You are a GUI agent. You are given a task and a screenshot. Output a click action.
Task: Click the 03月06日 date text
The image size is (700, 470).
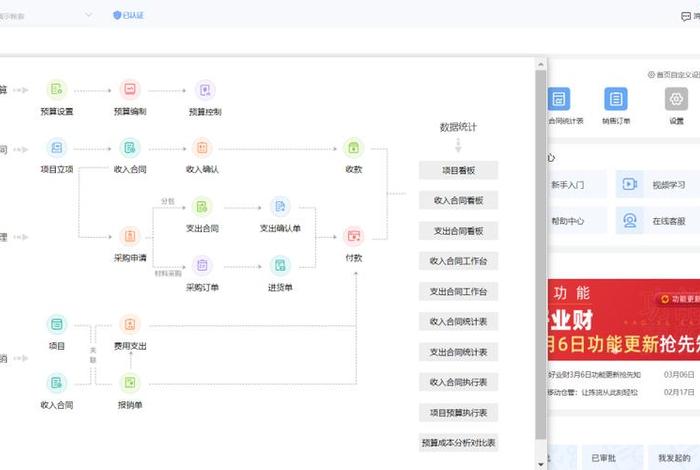pyautogui.click(x=679, y=374)
